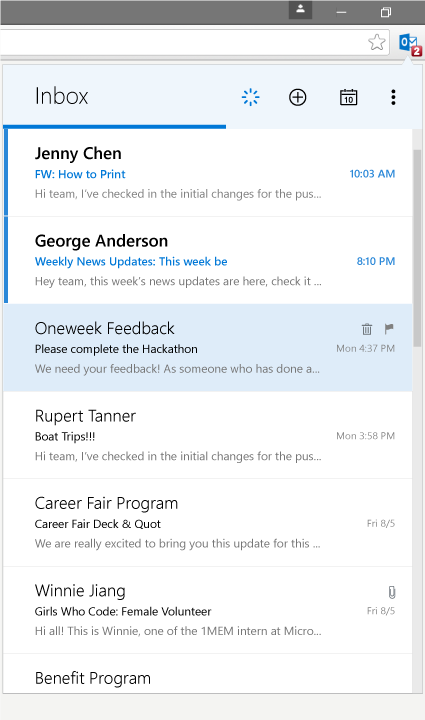Flag the Oneweek Feedback email
The height and width of the screenshot is (720, 425).
(x=389, y=328)
